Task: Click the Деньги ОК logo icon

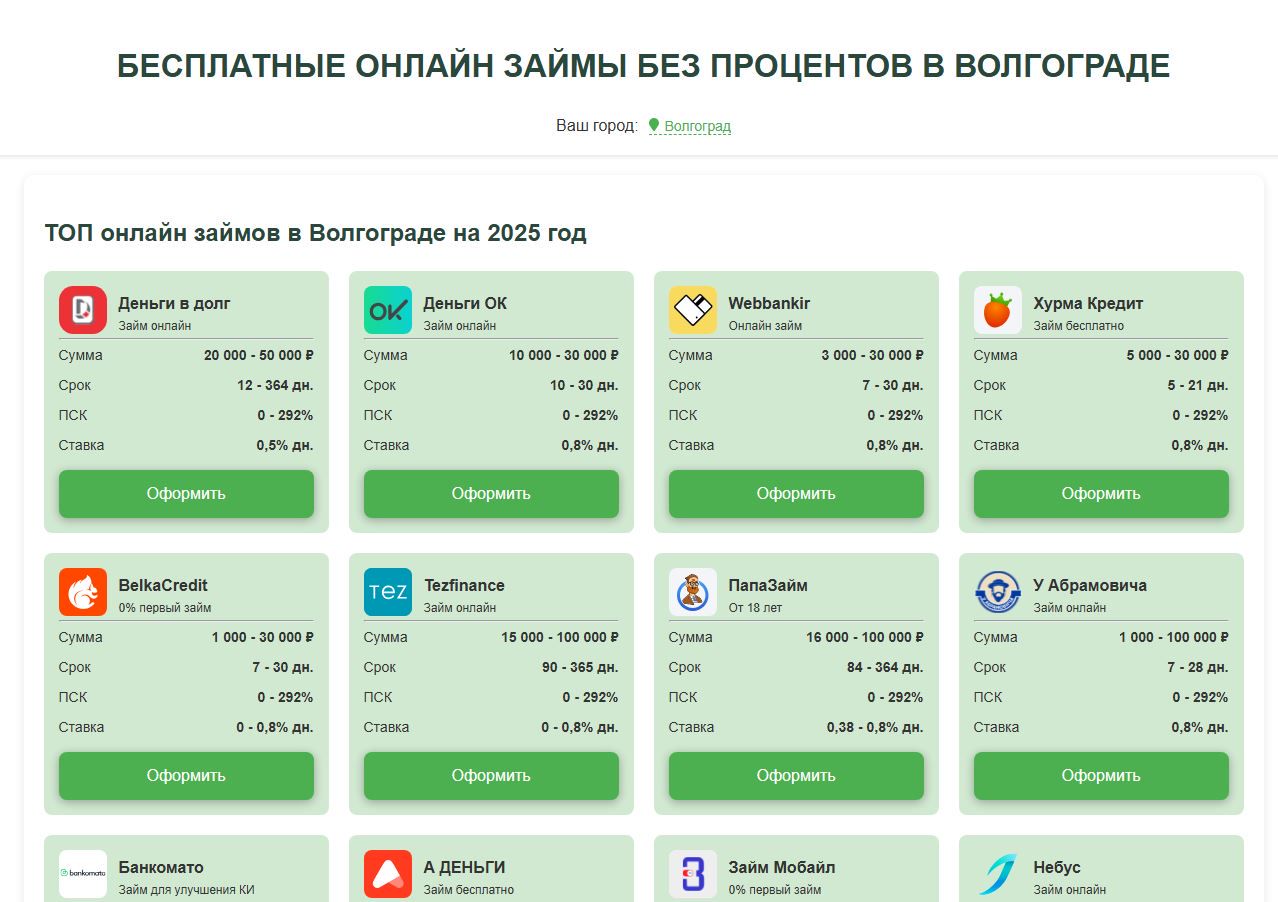Action: [x=387, y=310]
